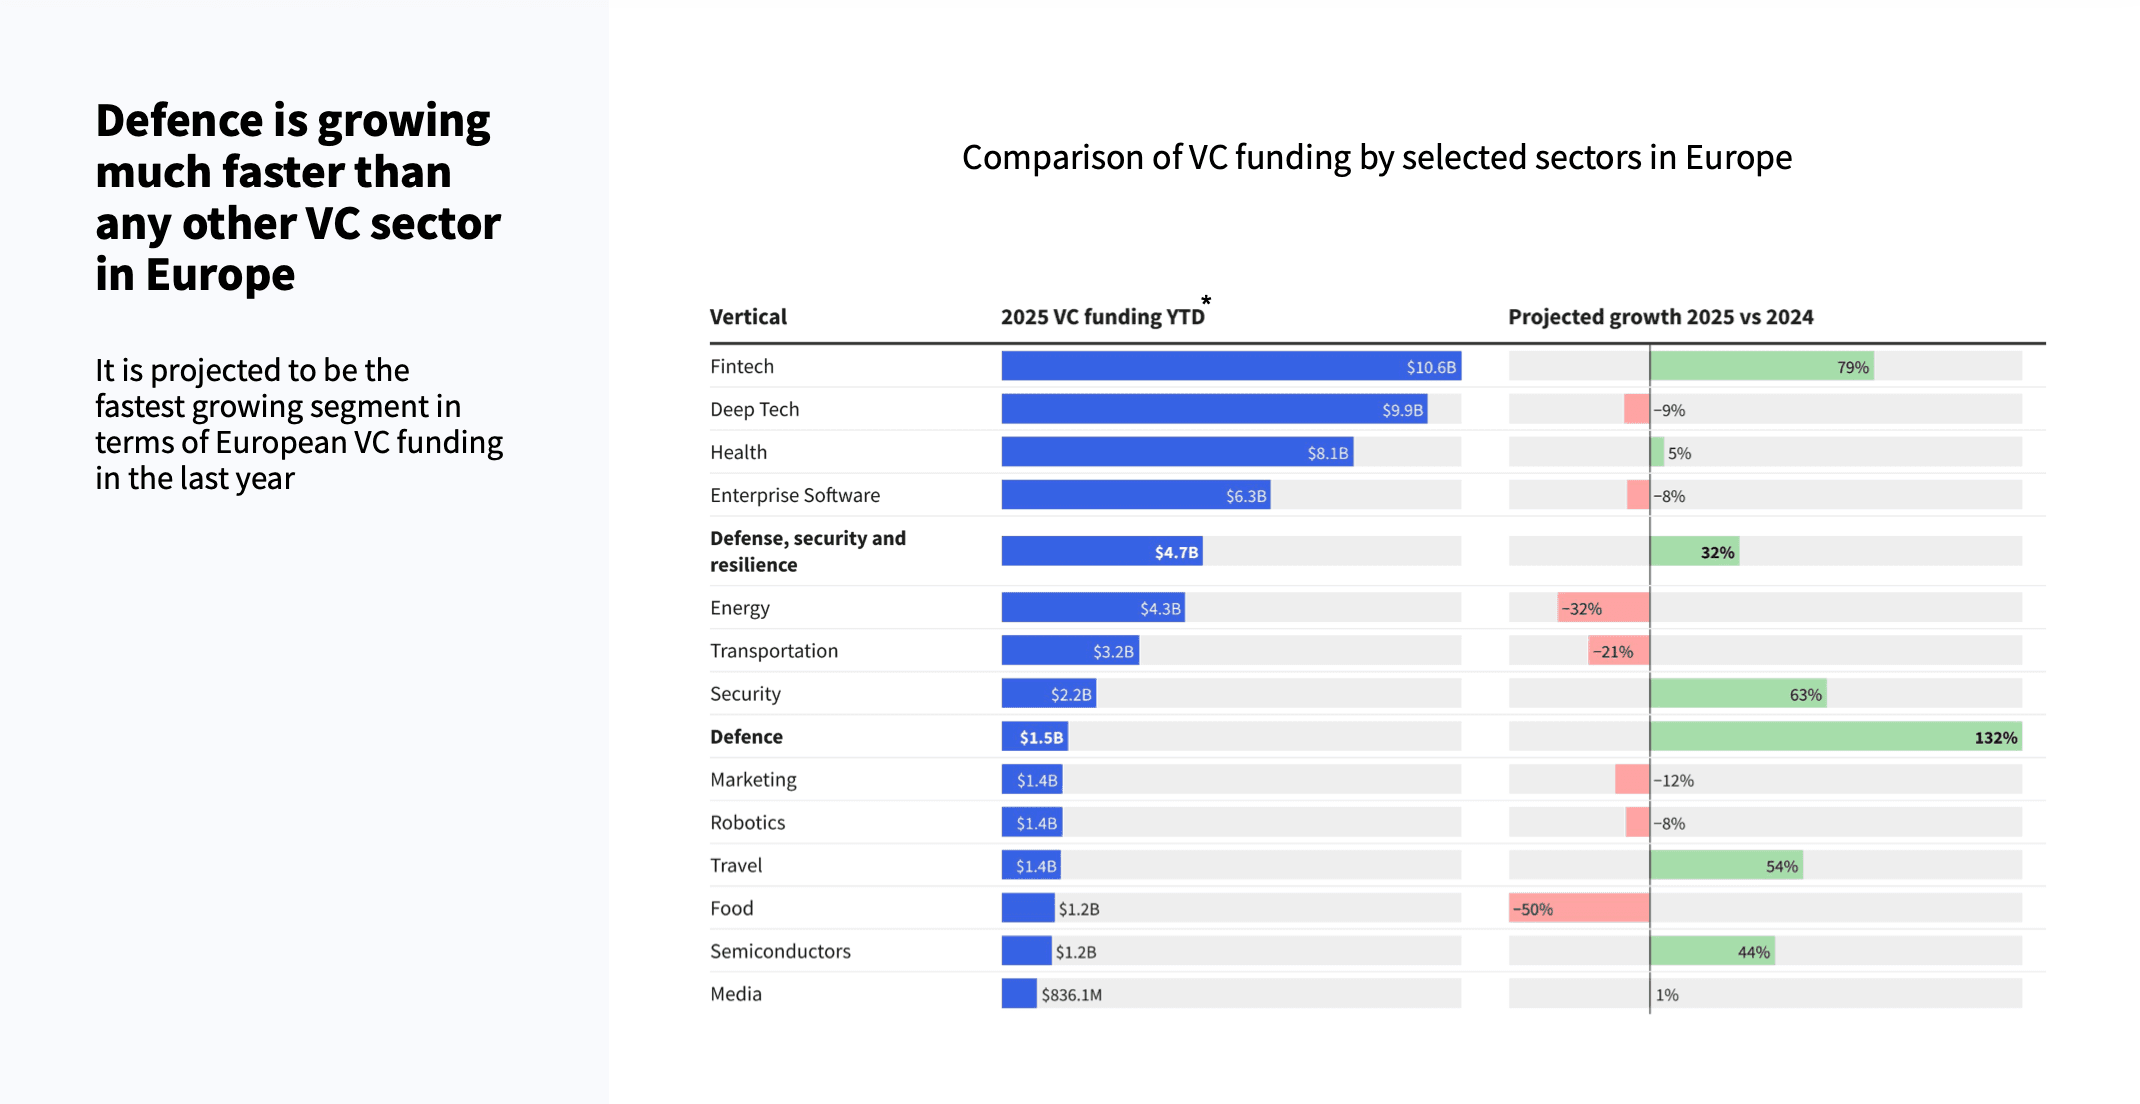Viewport: 2140px width, 1104px height.
Task: Click the Media $836.1M value label
Action: (x=1071, y=995)
